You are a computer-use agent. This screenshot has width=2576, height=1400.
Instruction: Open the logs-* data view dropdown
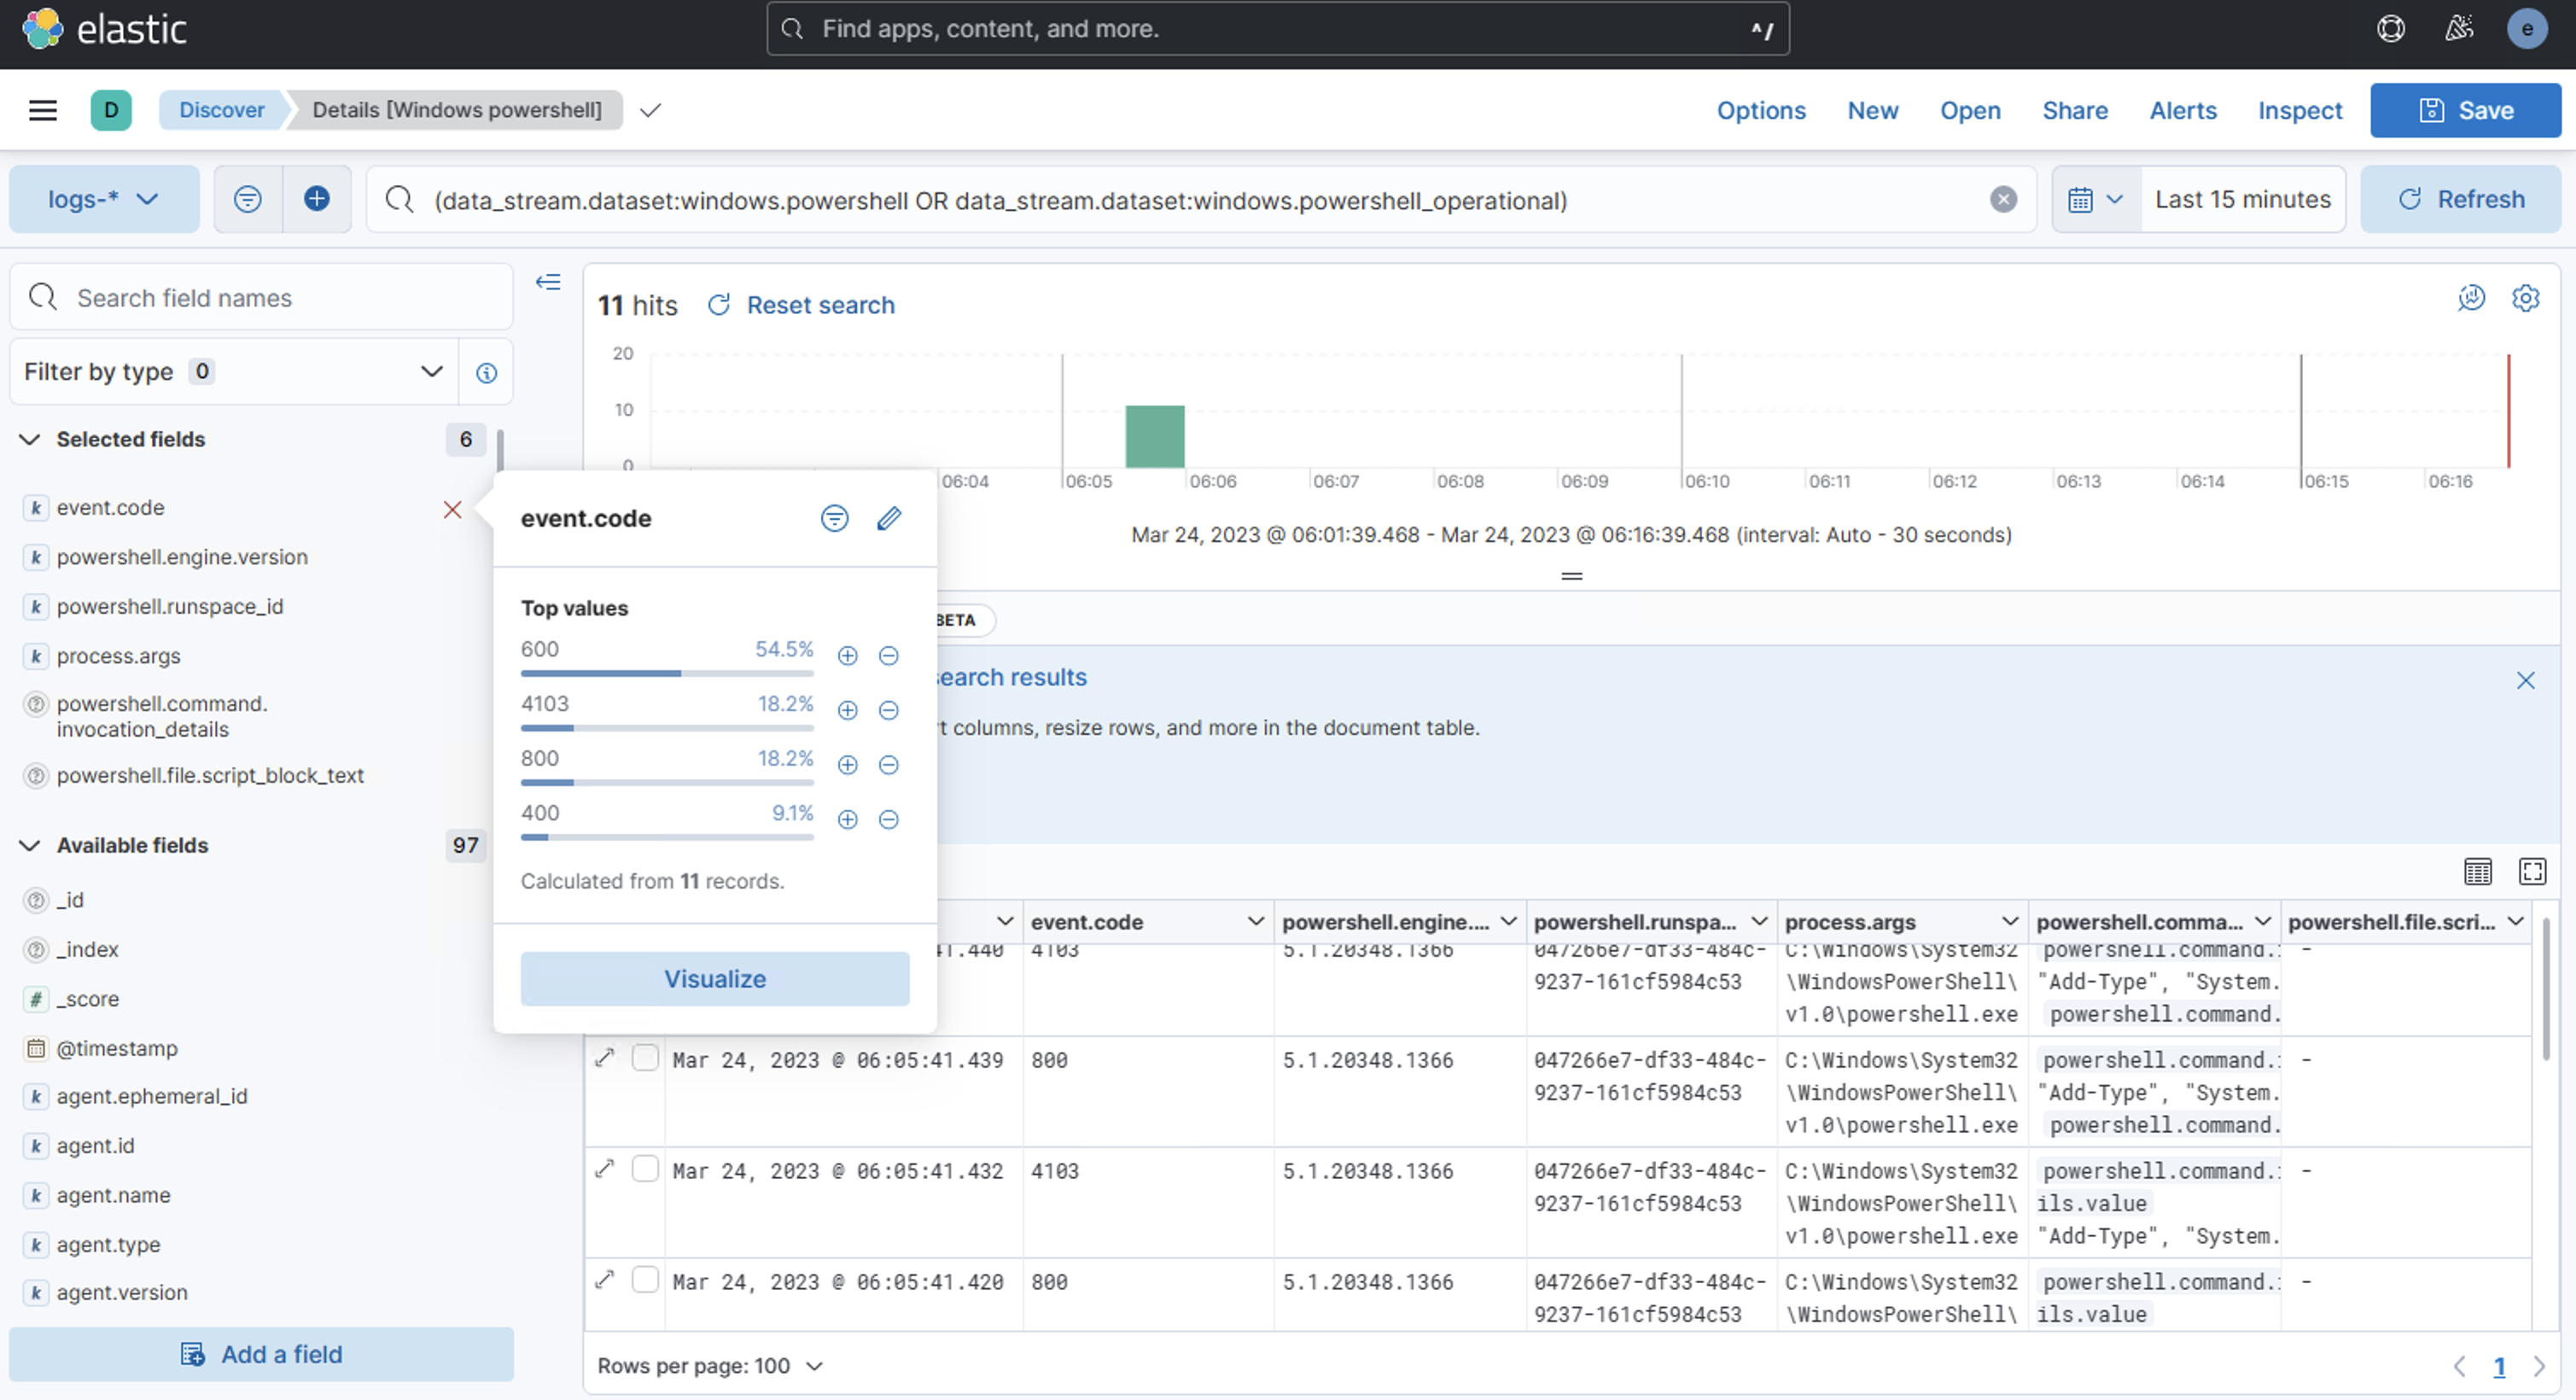click(x=103, y=199)
